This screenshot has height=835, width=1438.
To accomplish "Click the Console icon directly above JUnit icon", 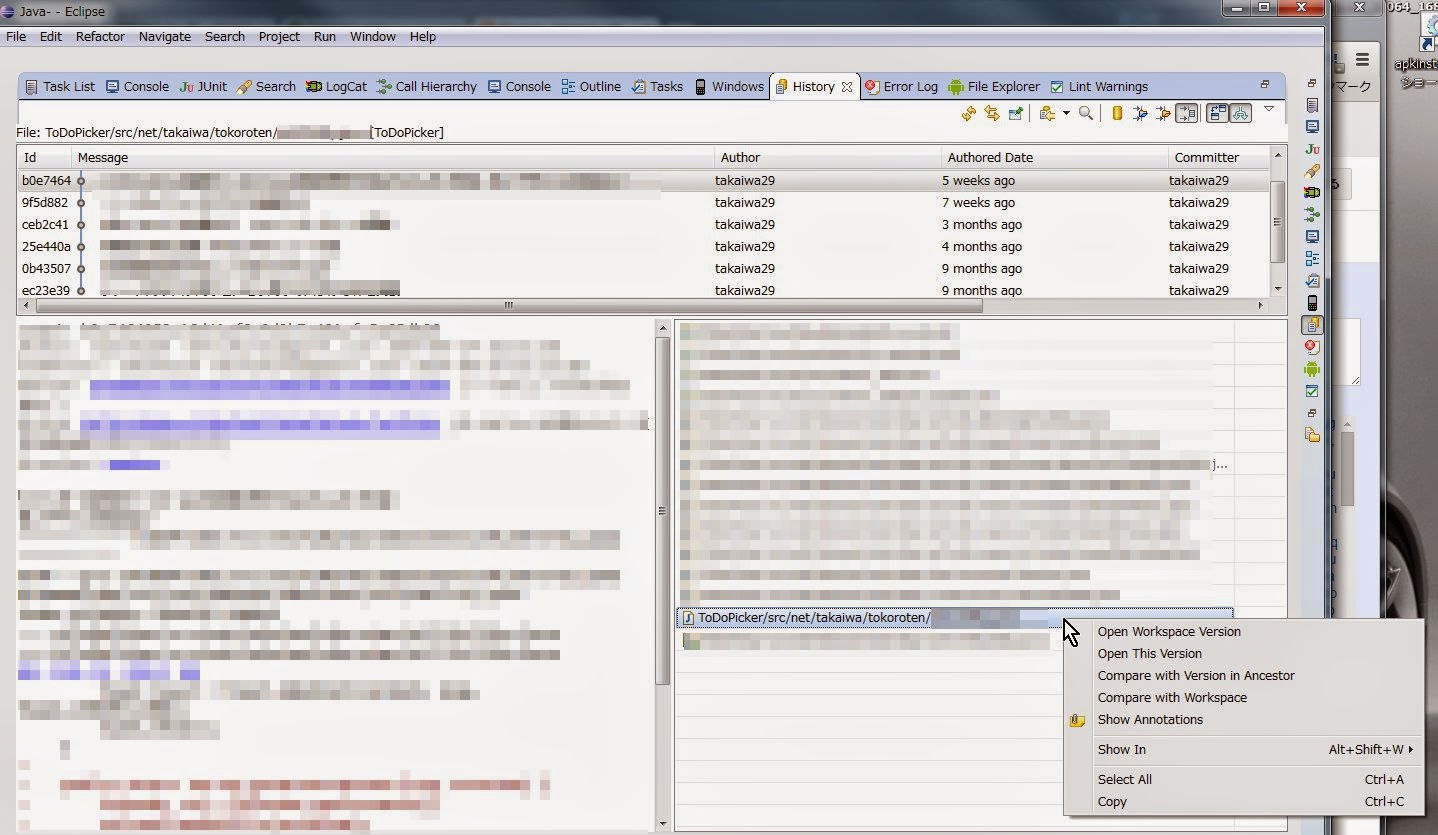I will click(x=1312, y=127).
